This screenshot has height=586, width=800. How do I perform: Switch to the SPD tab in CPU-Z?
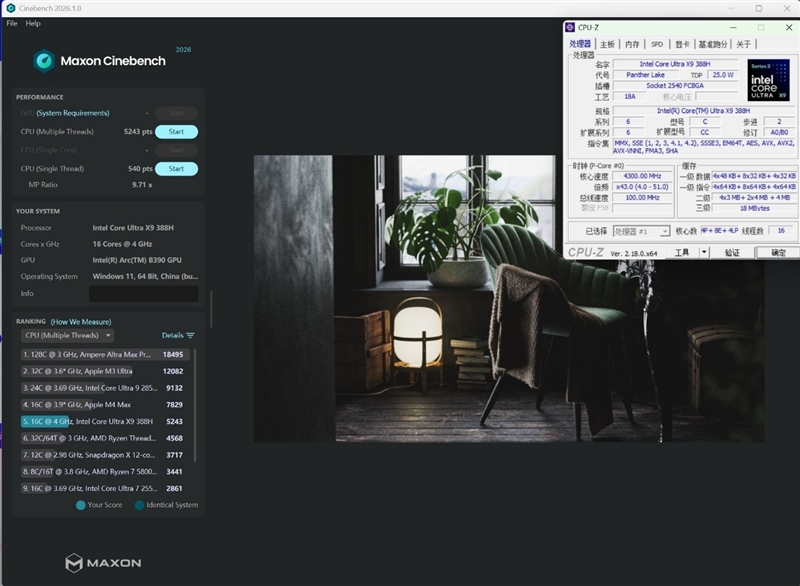pos(657,44)
